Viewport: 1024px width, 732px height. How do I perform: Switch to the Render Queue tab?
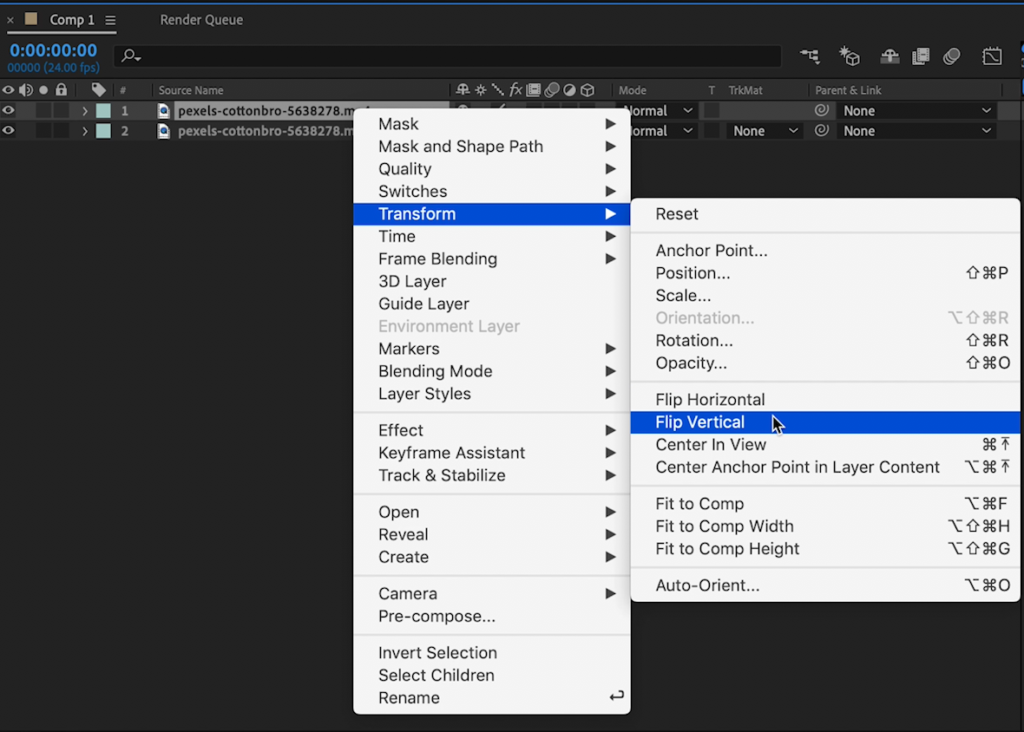pos(201,20)
